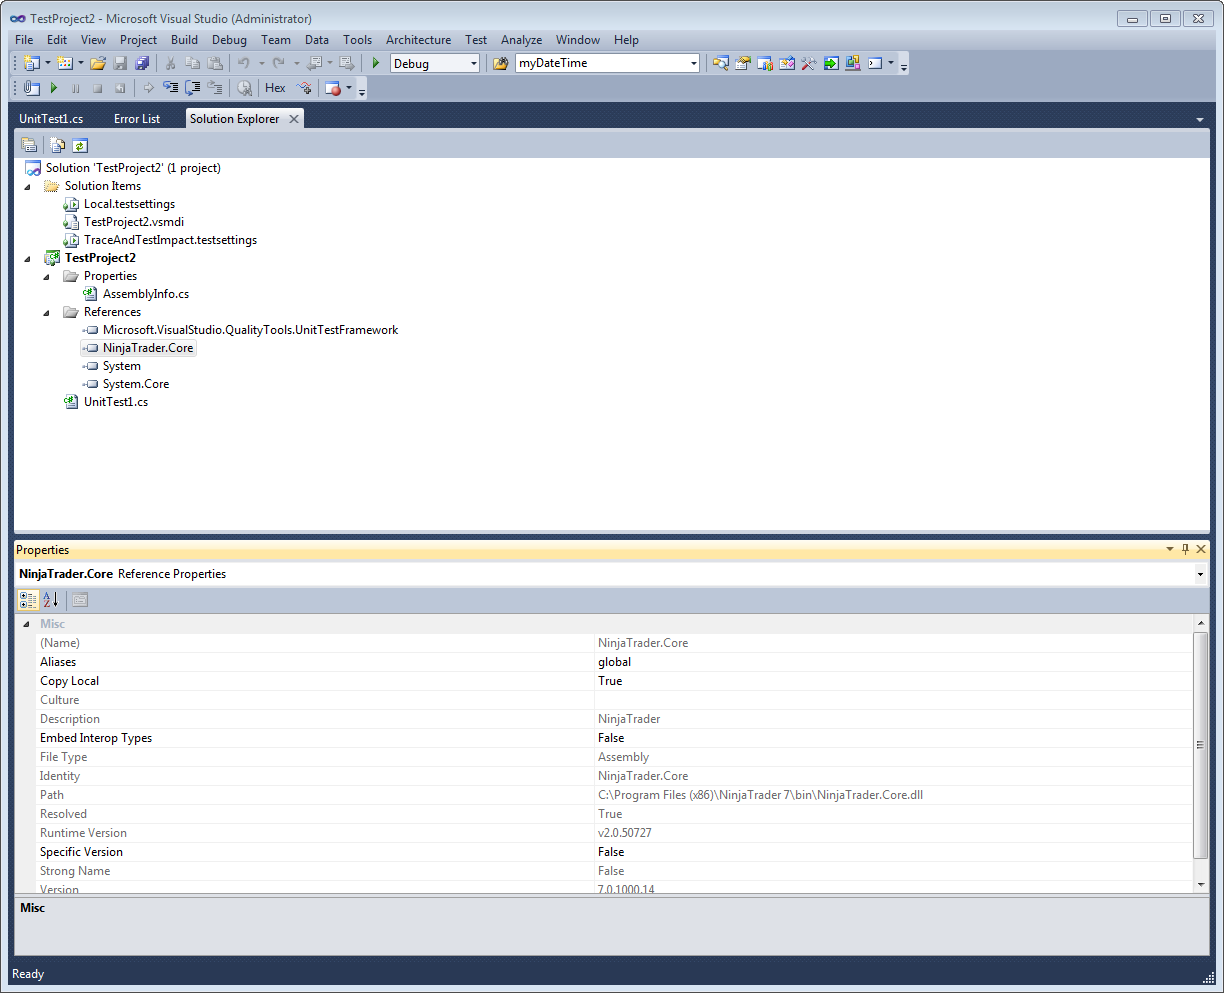Click the Step Into debug icon
Viewport: 1224px width, 993px height.
pyautogui.click(x=171, y=88)
